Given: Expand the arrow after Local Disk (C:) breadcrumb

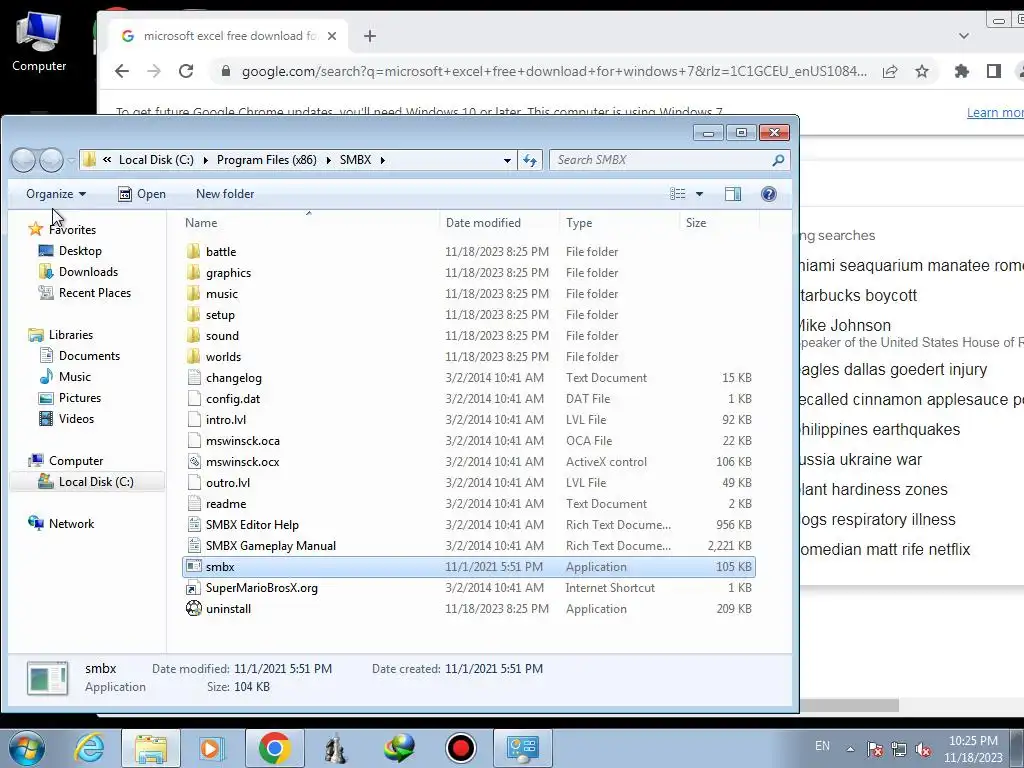Looking at the screenshot, I should pyautogui.click(x=205, y=160).
